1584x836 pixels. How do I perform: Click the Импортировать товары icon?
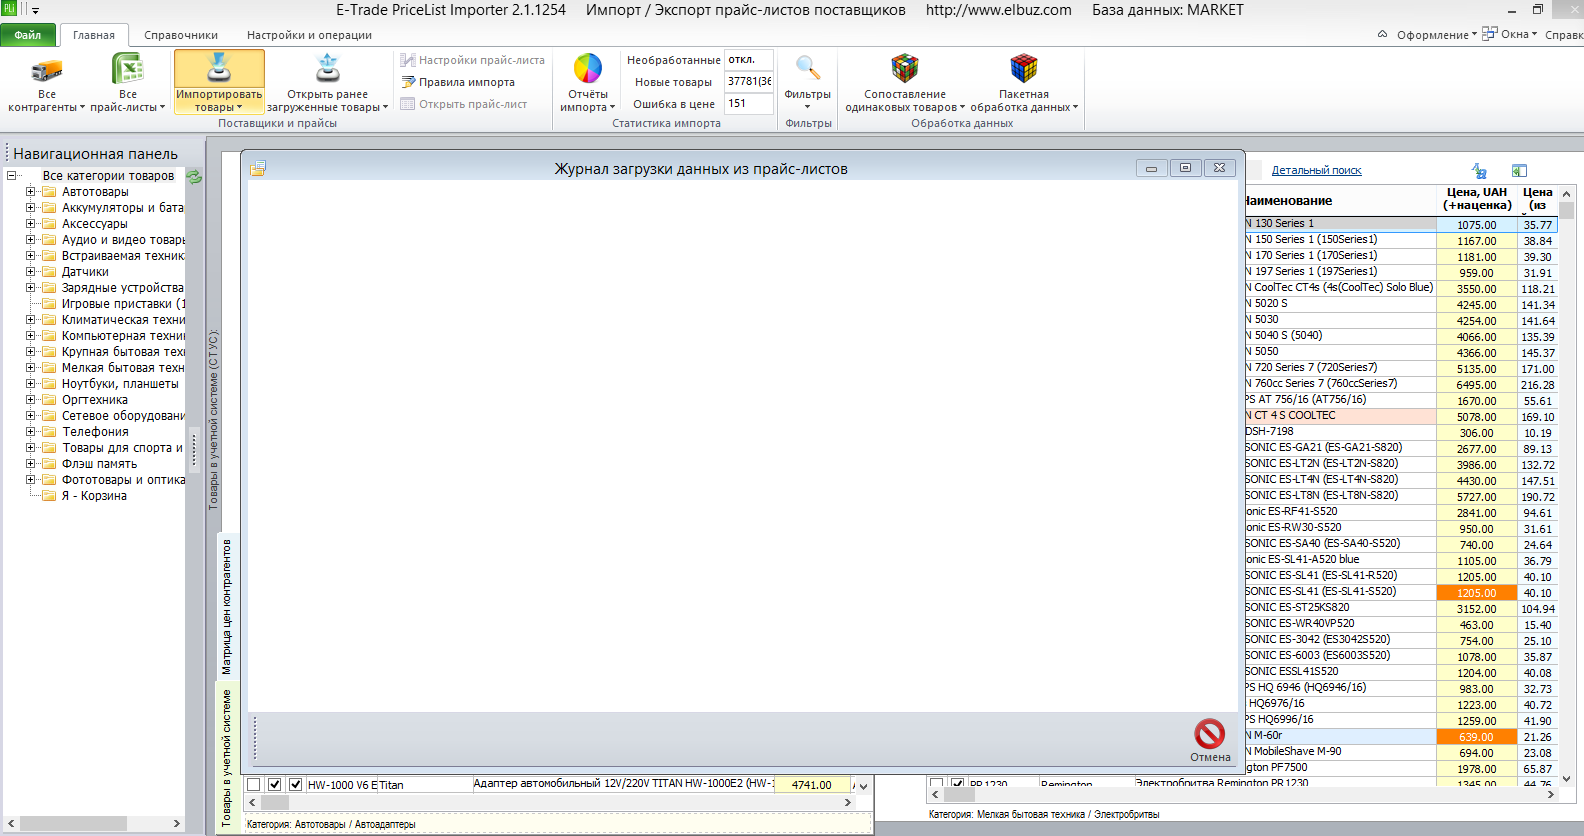(219, 68)
